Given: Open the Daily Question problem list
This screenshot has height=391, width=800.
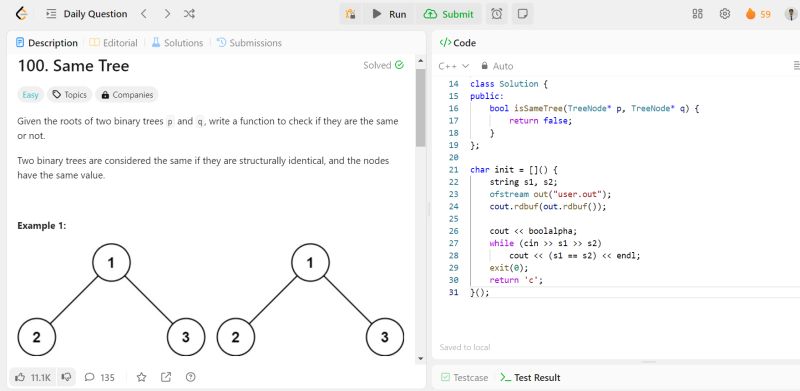Looking at the screenshot, I should [x=87, y=14].
